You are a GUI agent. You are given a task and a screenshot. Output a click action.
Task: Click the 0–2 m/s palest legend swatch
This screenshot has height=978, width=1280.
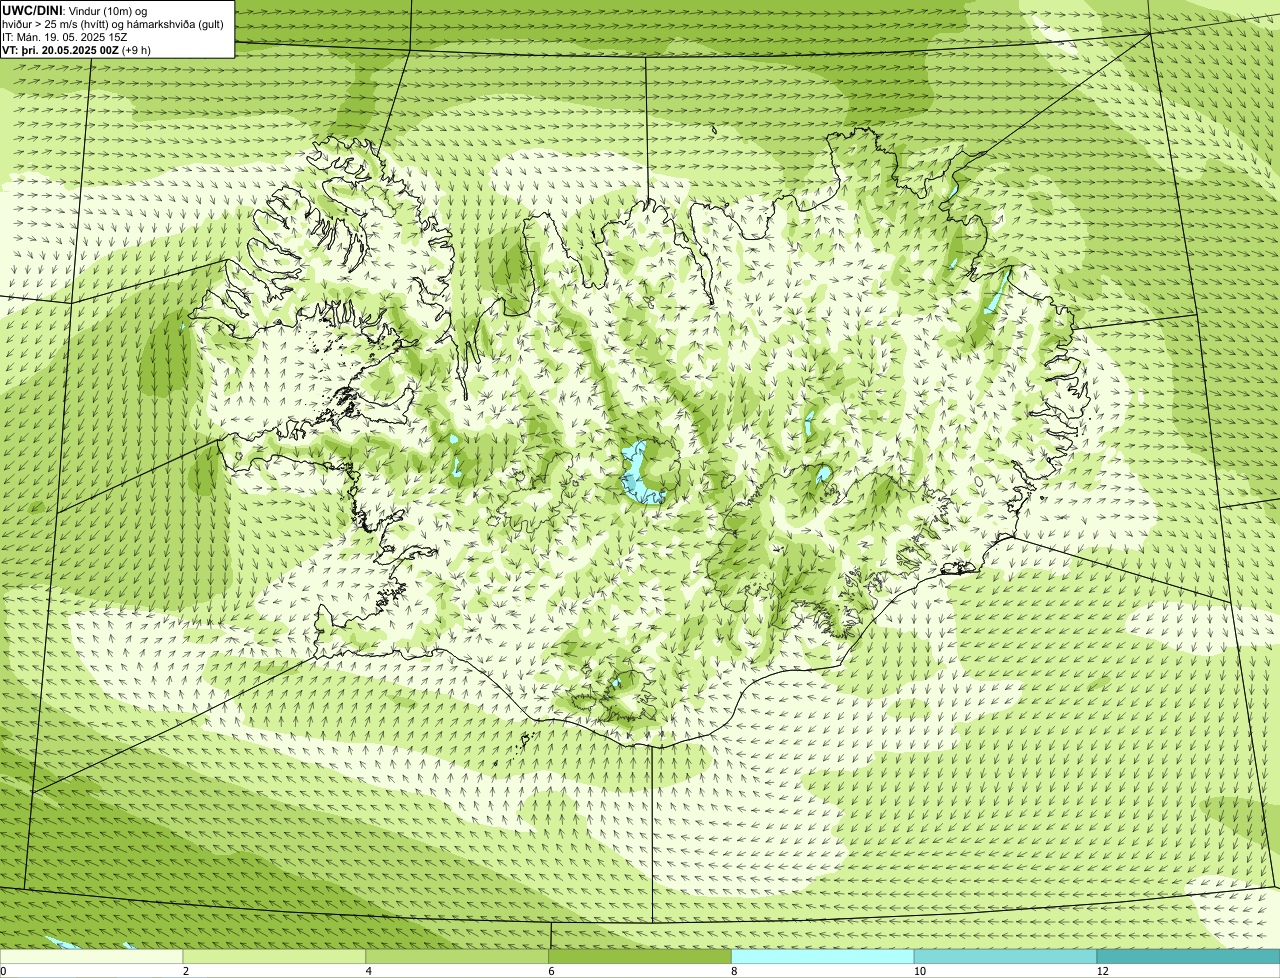92,956
